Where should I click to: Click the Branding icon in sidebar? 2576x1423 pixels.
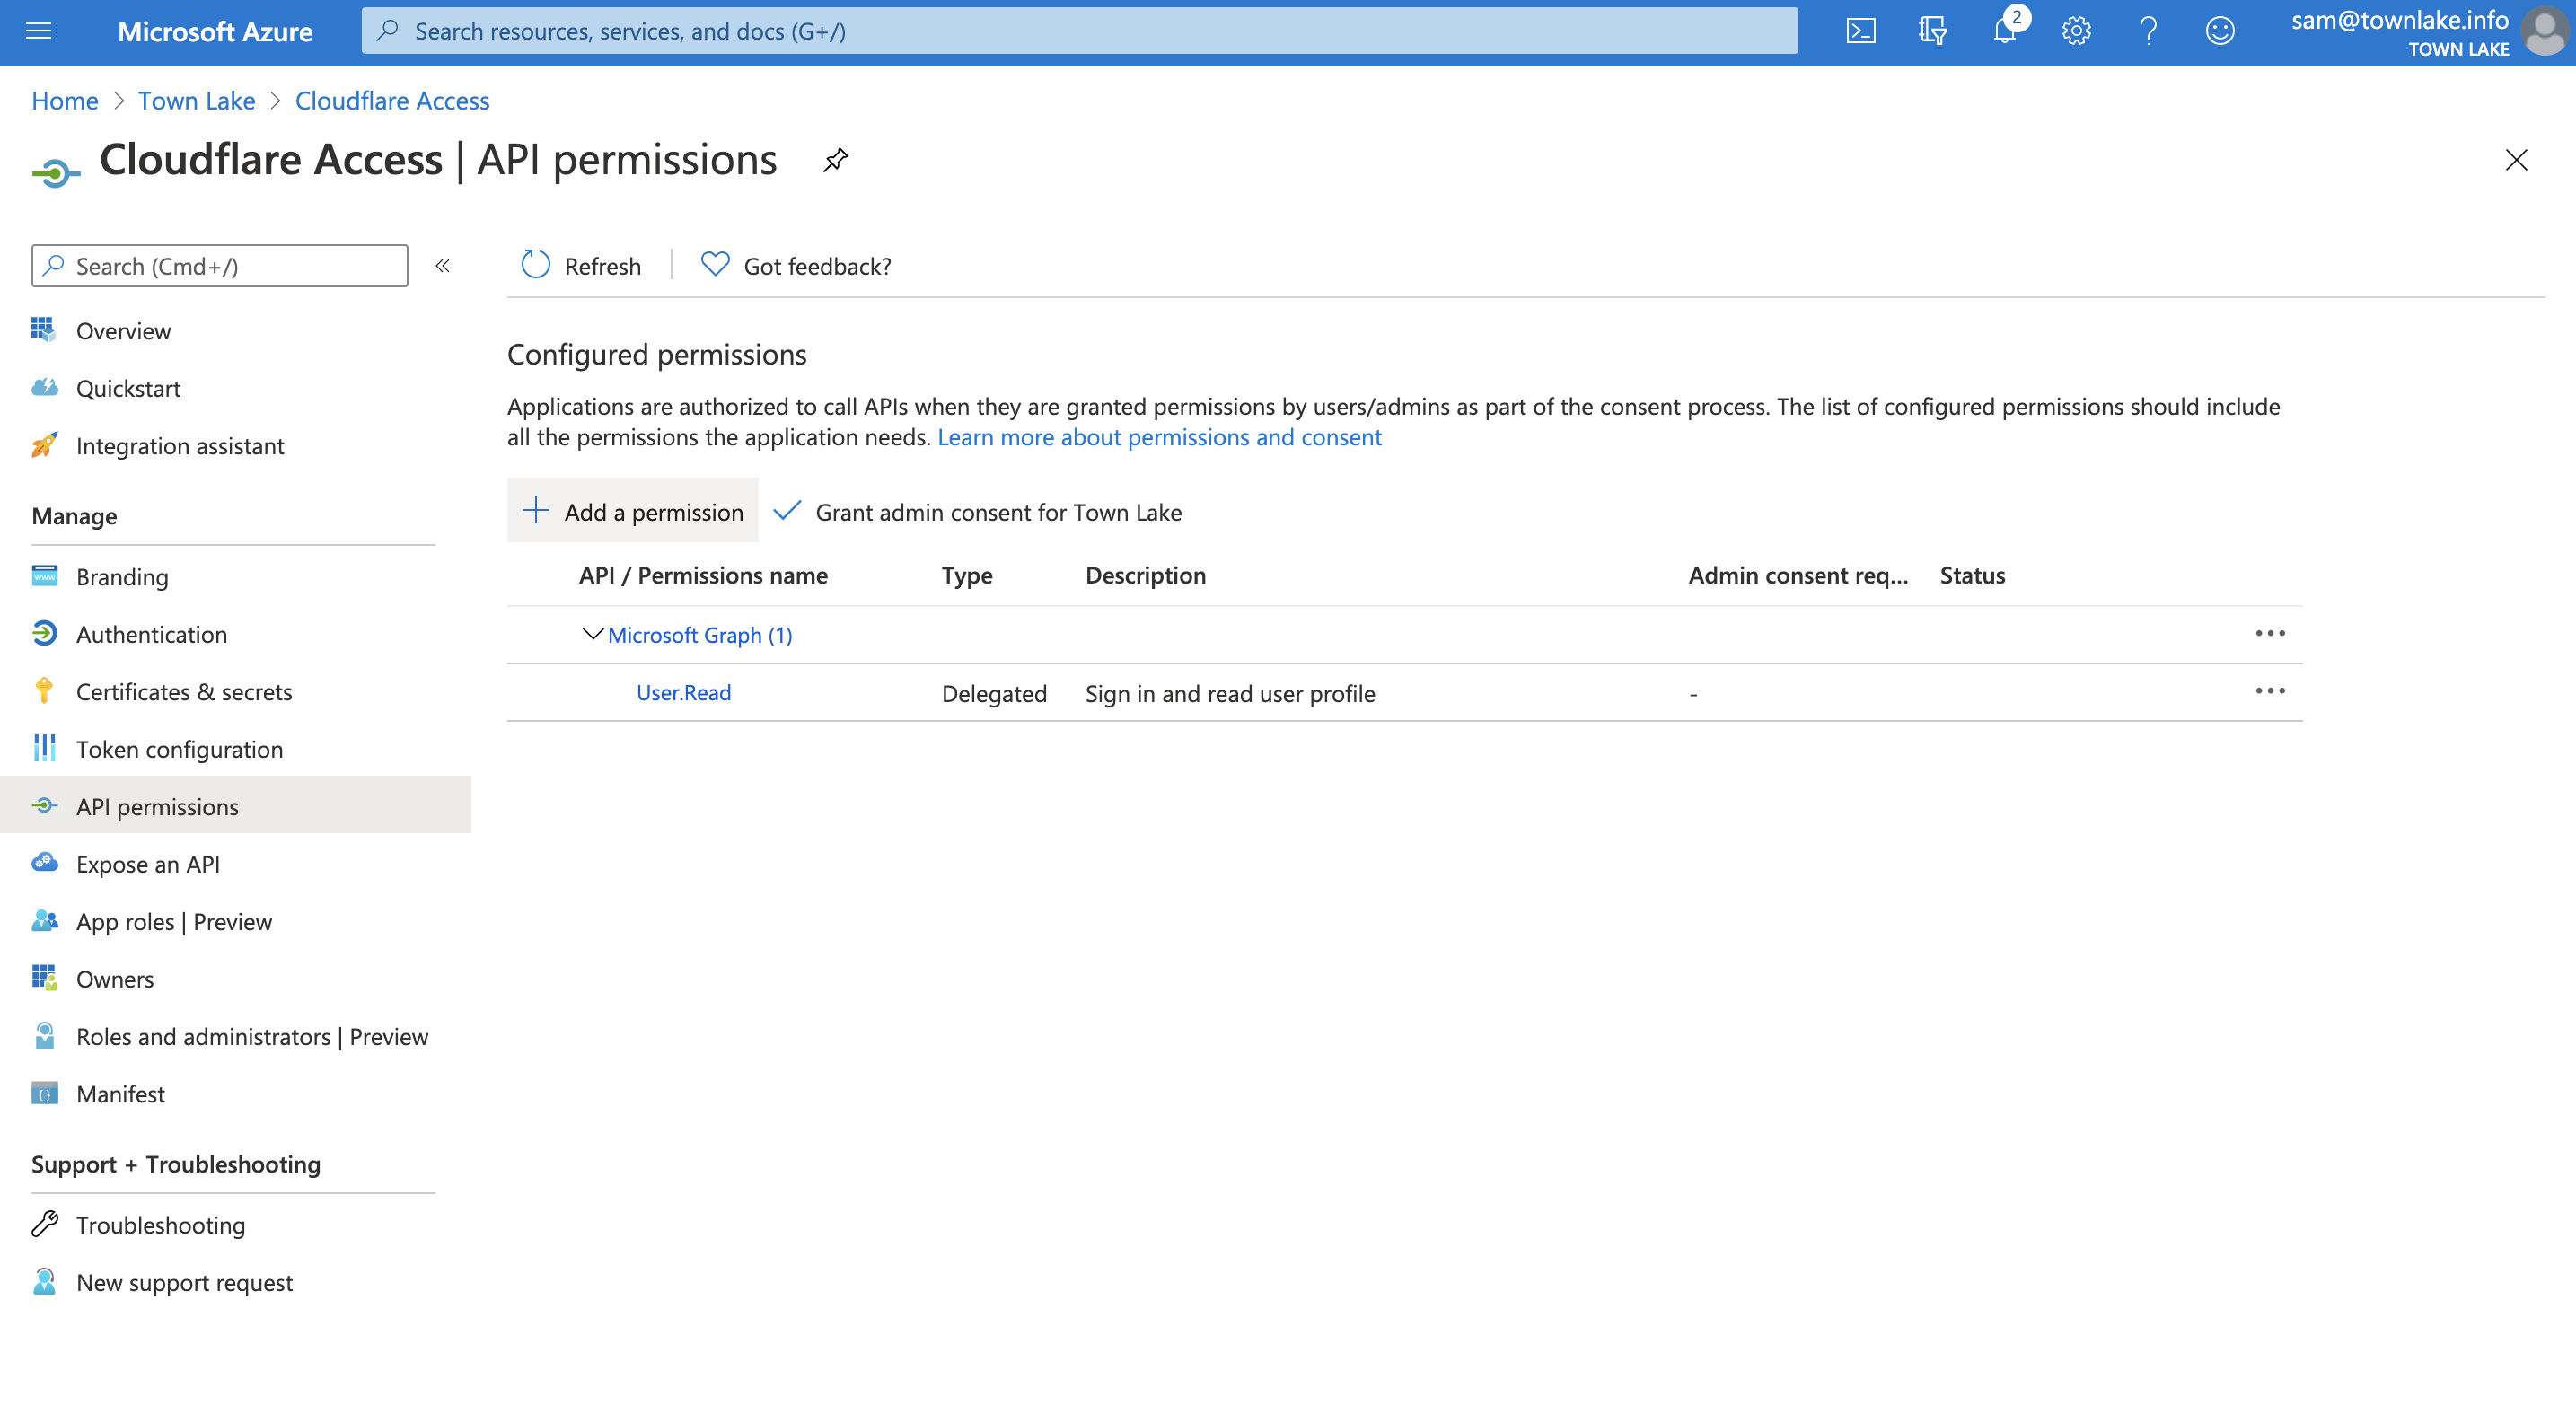[44, 575]
